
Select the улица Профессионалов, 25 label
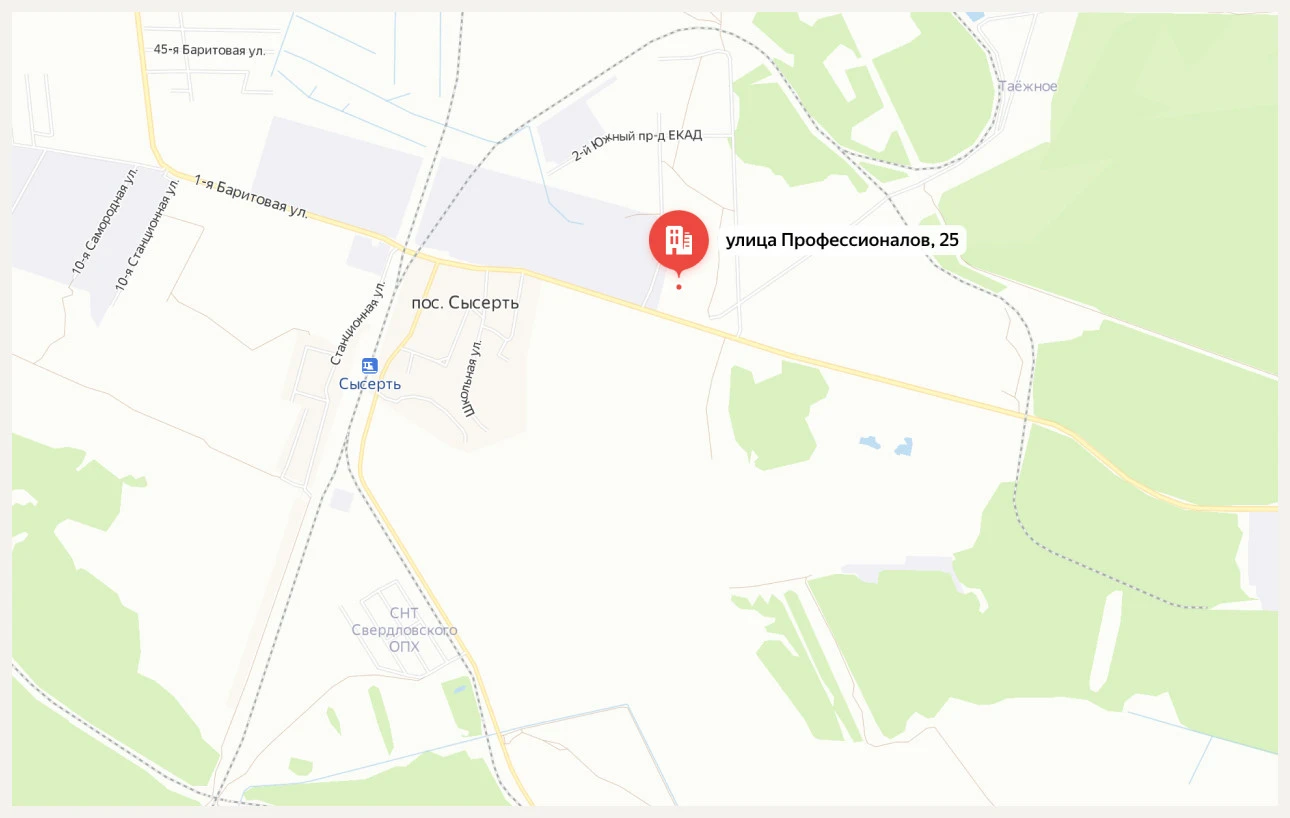tap(842, 240)
